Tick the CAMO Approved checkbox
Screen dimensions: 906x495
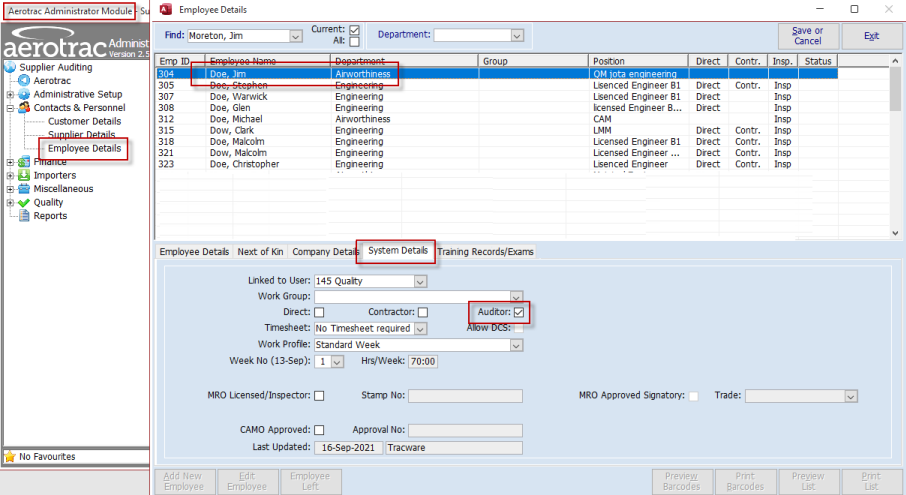(319, 430)
